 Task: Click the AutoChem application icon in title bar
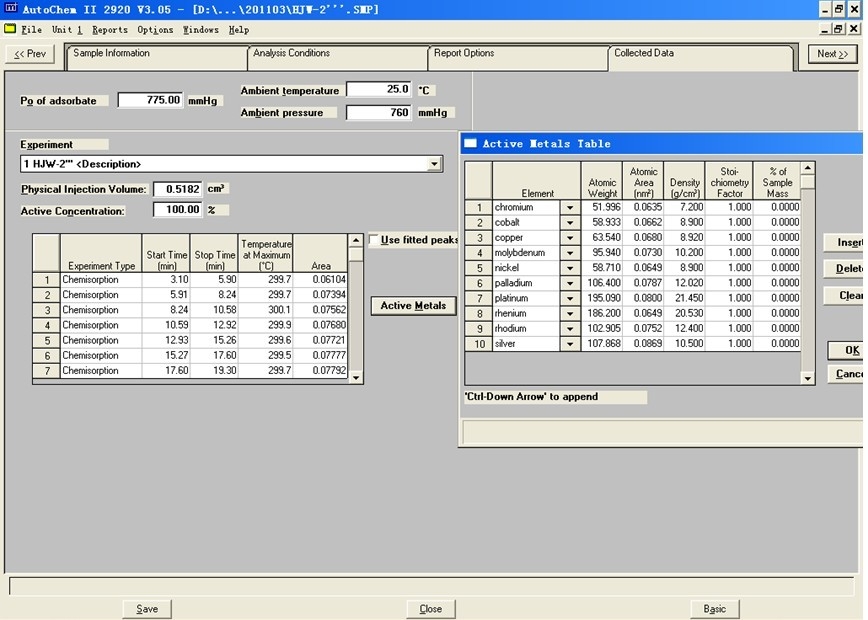(x=10, y=9)
